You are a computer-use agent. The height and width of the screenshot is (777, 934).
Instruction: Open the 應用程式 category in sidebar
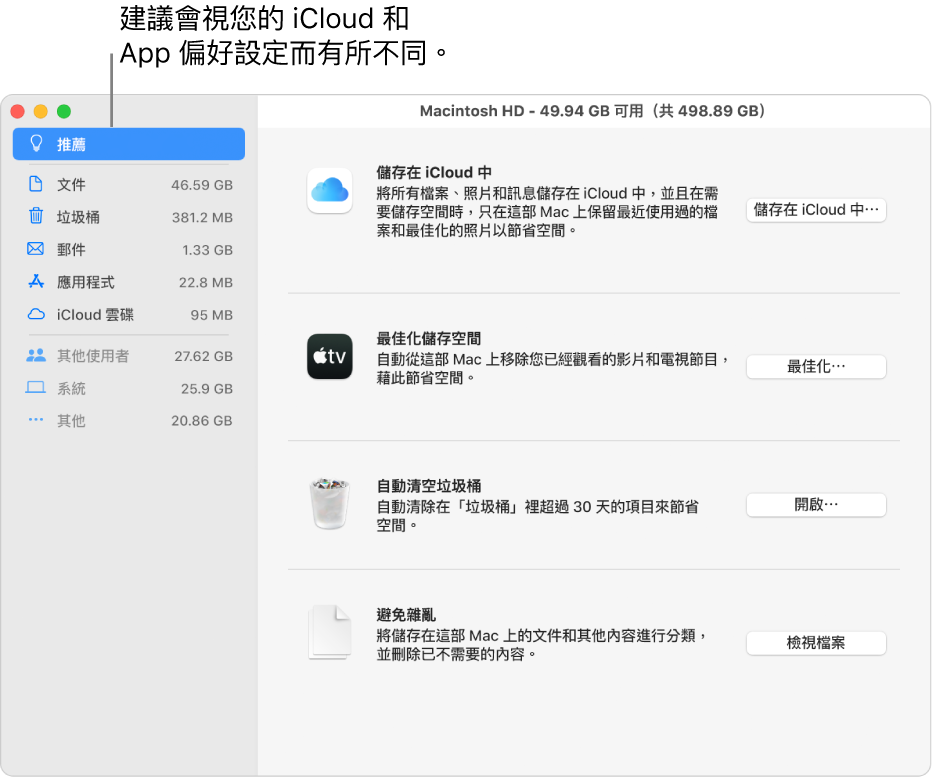click(129, 282)
